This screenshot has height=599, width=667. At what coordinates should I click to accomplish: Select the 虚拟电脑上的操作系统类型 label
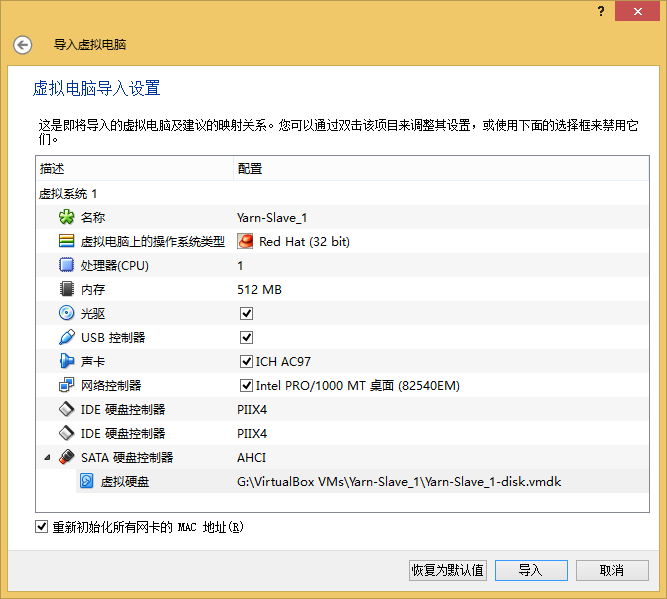click(153, 242)
